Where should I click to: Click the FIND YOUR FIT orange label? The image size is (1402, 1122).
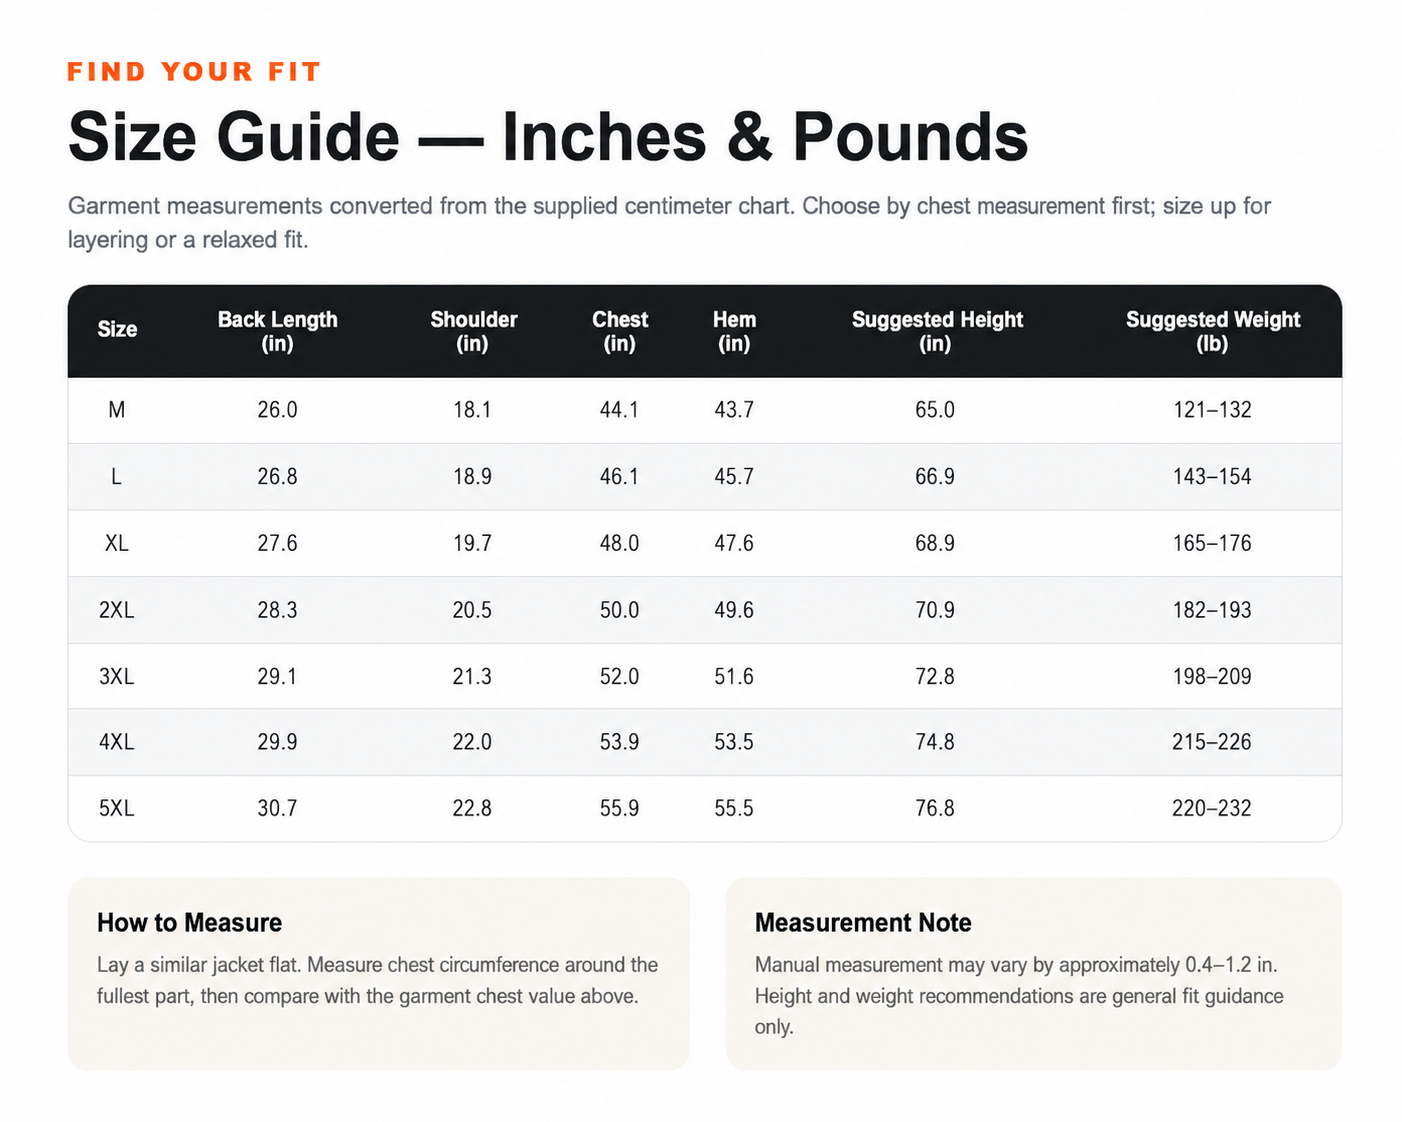point(194,72)
